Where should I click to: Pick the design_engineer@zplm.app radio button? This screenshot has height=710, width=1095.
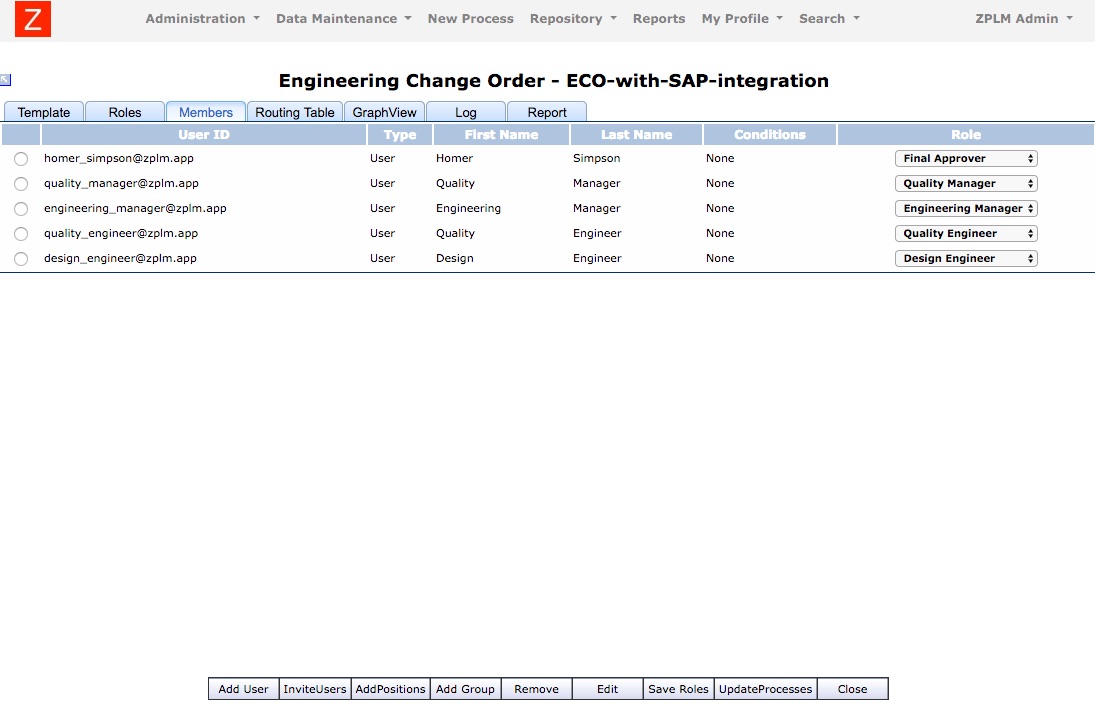20,258
